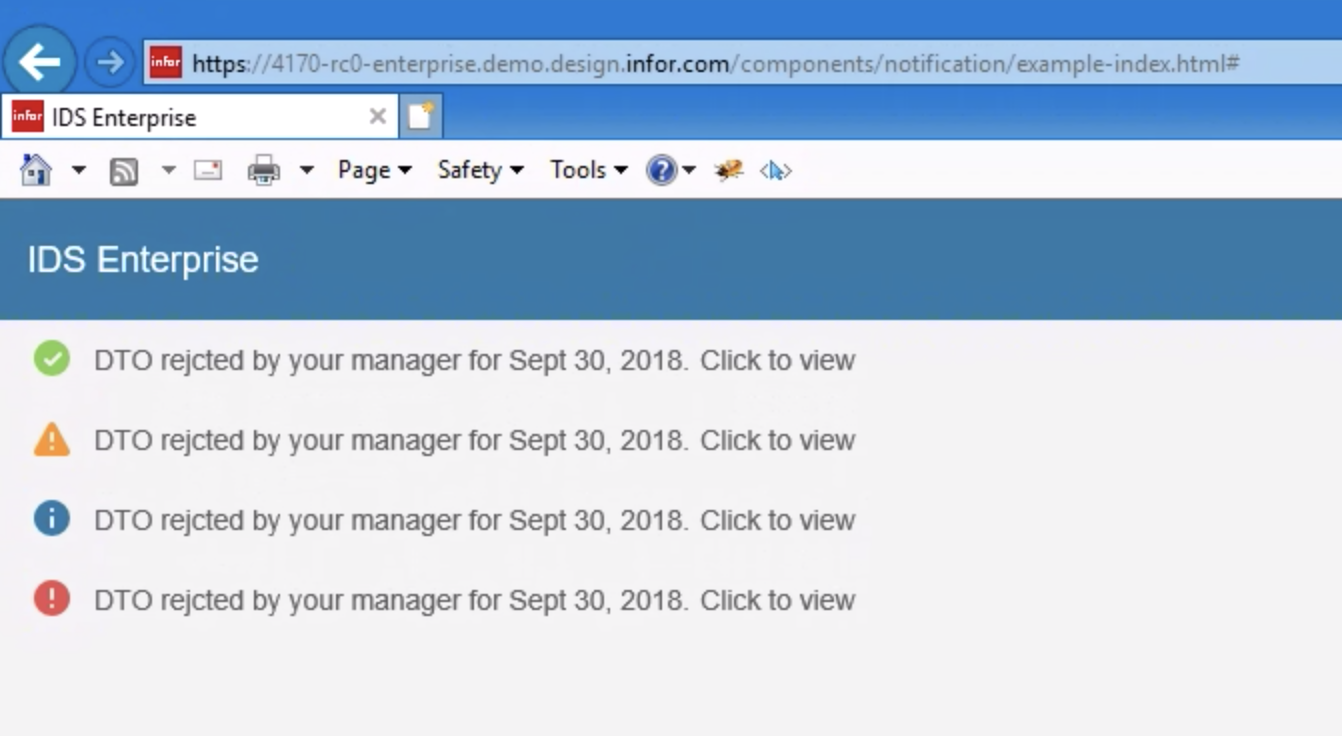Image resolution: width=1342 pixels, height=736 pixels.
Task: Click the Print toolbar icon
Action: coord(264,171)
